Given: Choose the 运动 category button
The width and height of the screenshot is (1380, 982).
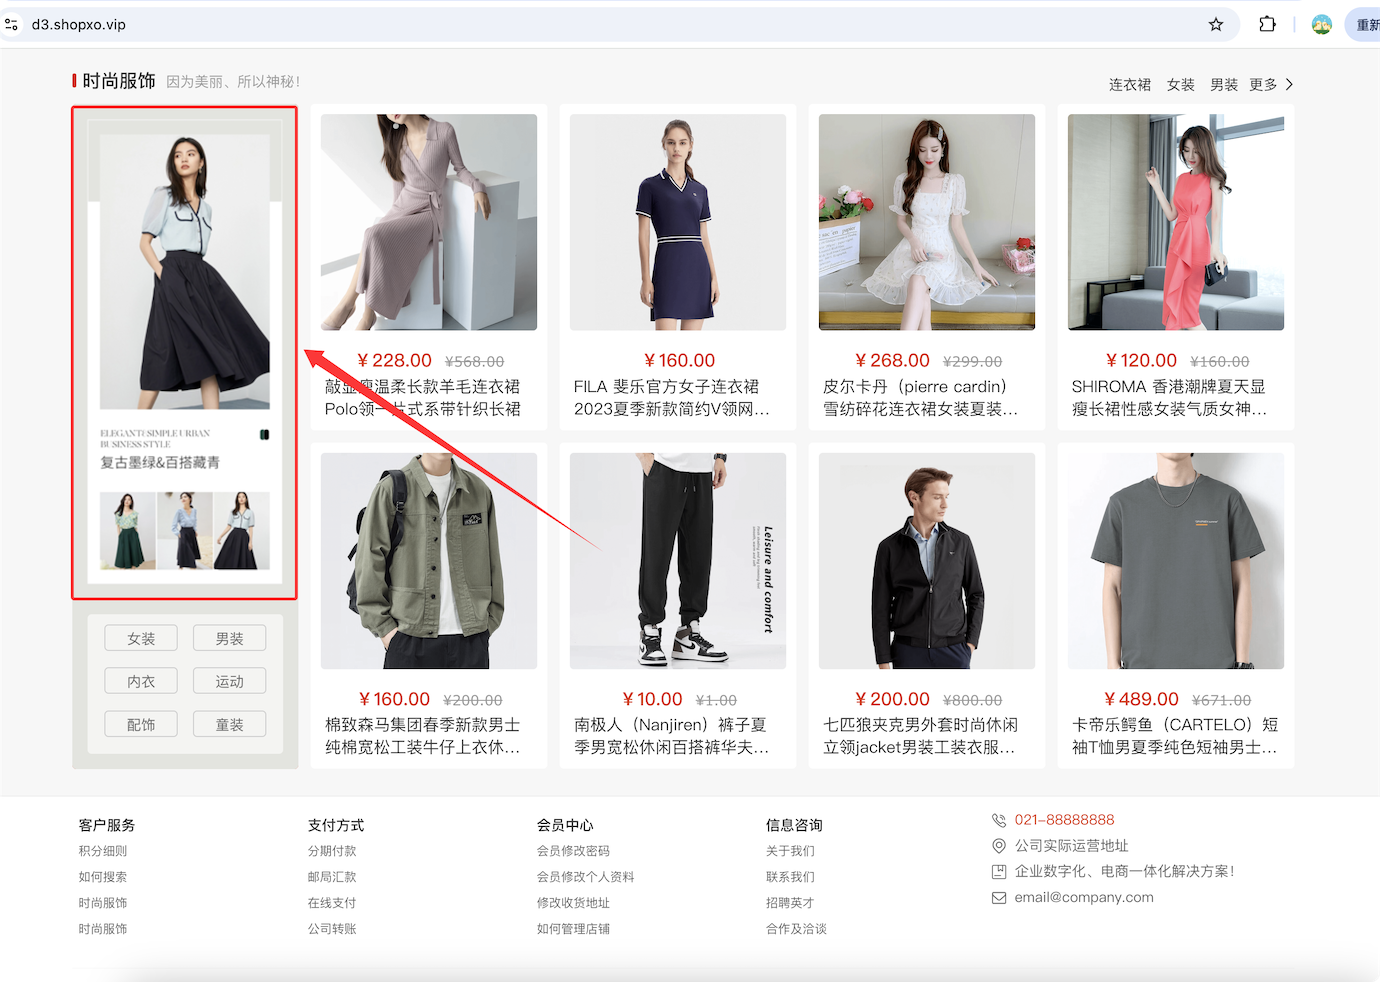Looking at the screenshot, I should pyautogui.click(x=230, y=681).
